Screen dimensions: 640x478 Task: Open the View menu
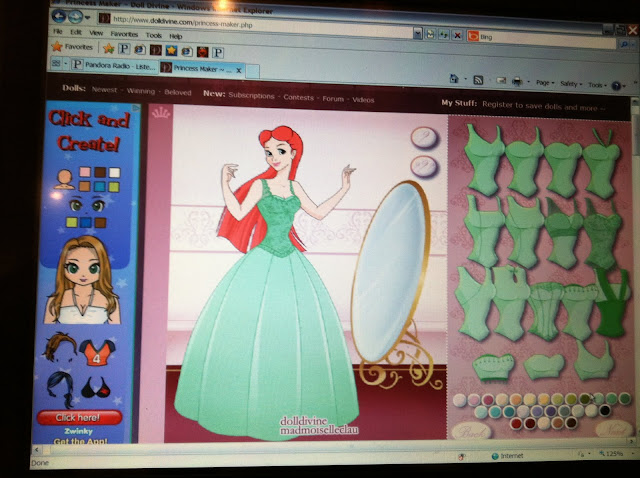point(96,33)
